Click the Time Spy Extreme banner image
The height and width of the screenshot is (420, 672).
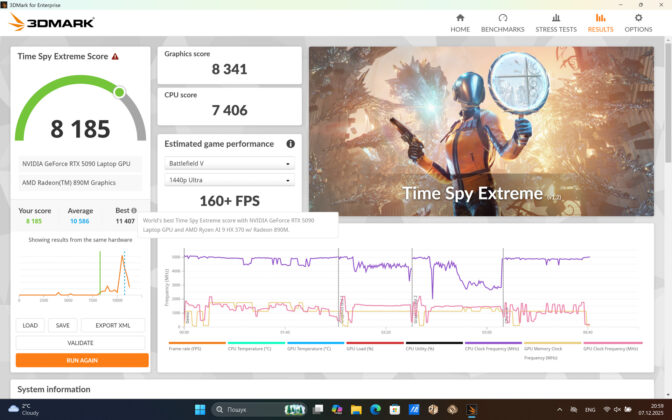481,131
